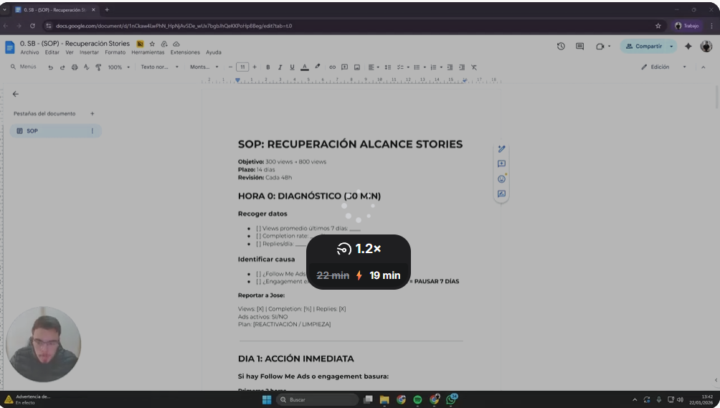Apply italic formatting
Image resolution: width=720 pixels, height=408 pixels.
(x=280, y=67)
